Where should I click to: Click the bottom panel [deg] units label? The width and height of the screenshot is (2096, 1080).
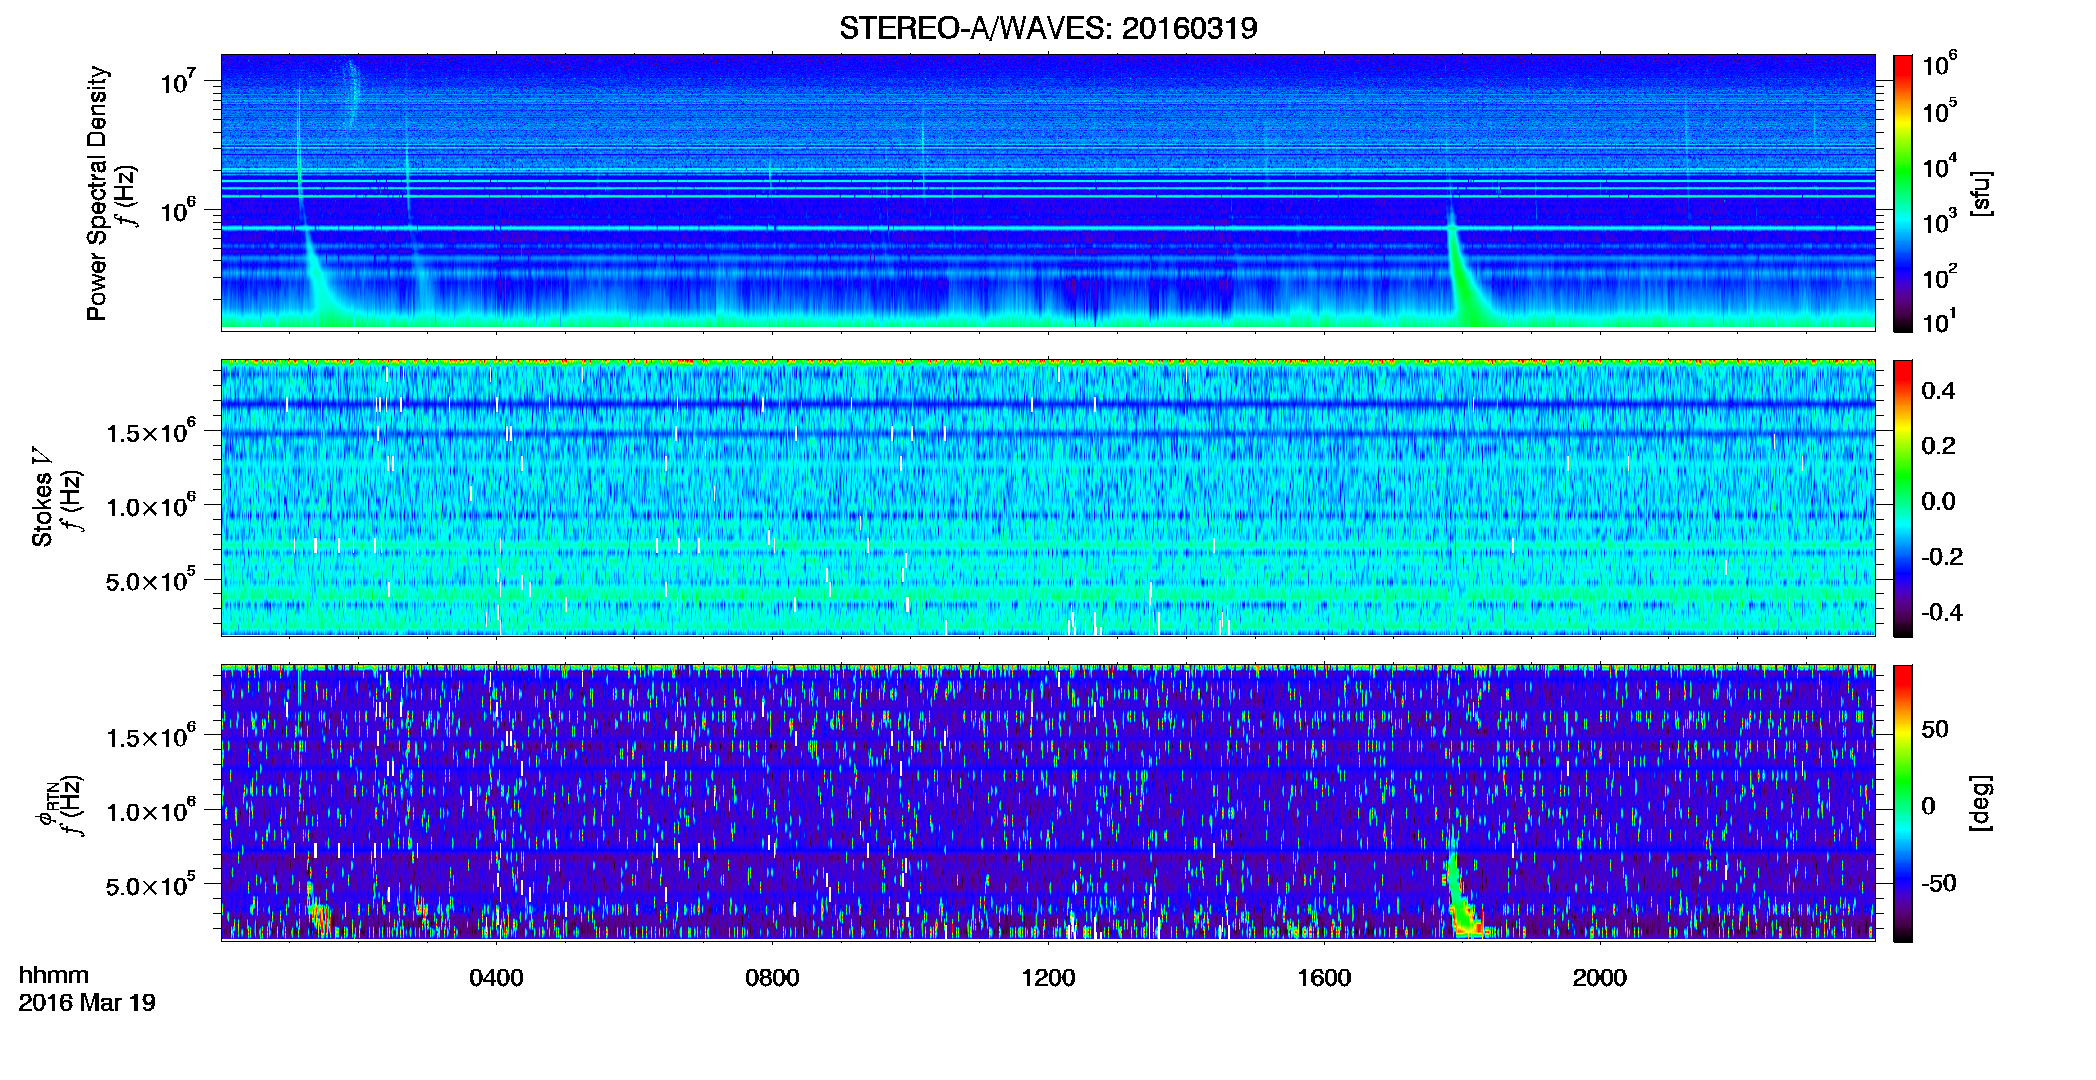point(1980,803)
